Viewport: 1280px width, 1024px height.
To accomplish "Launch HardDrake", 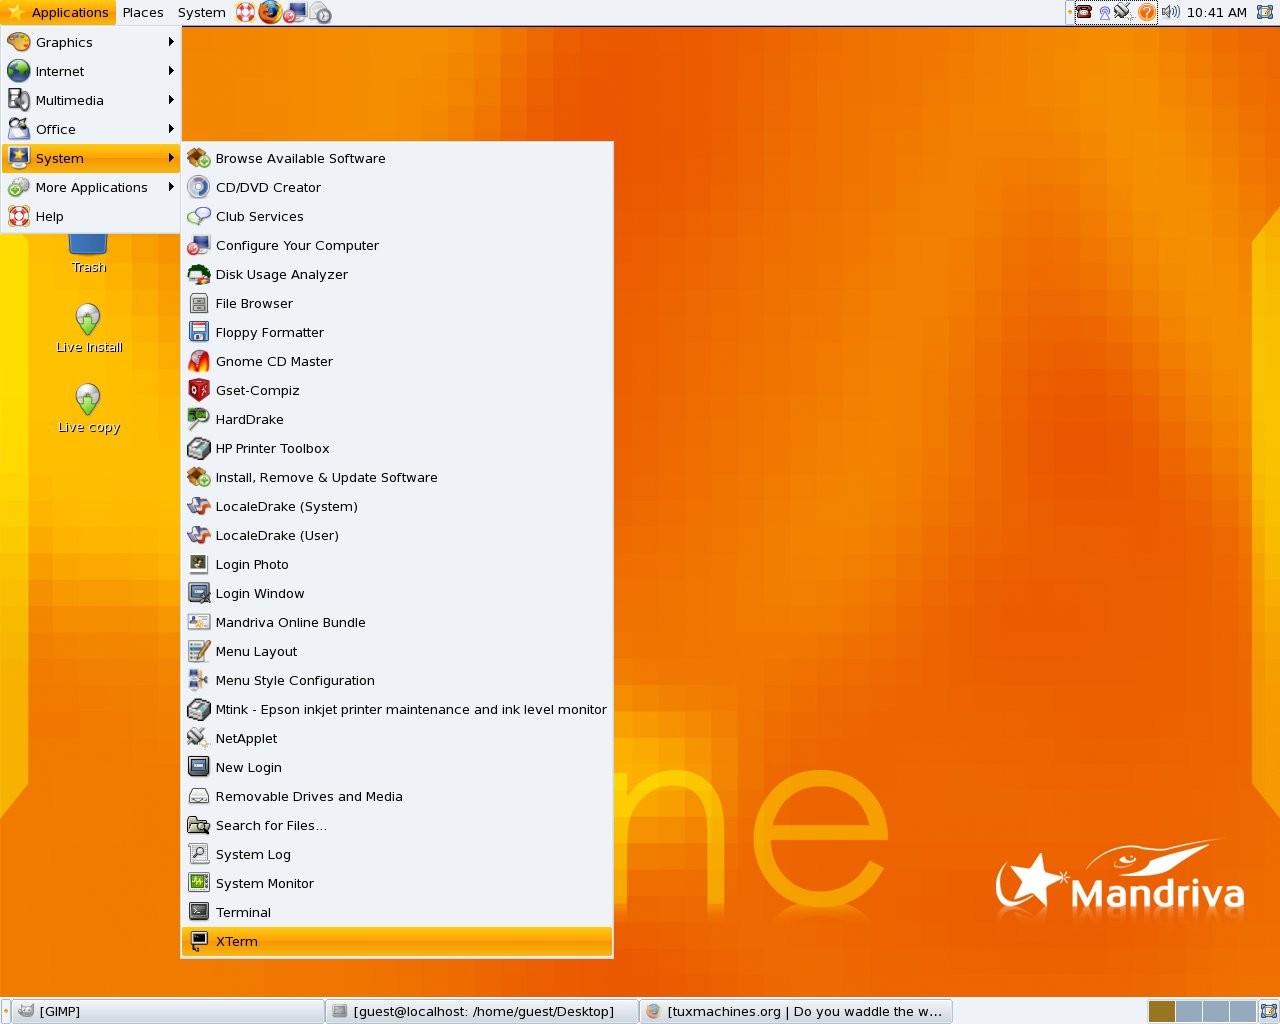I will (397, 419).
